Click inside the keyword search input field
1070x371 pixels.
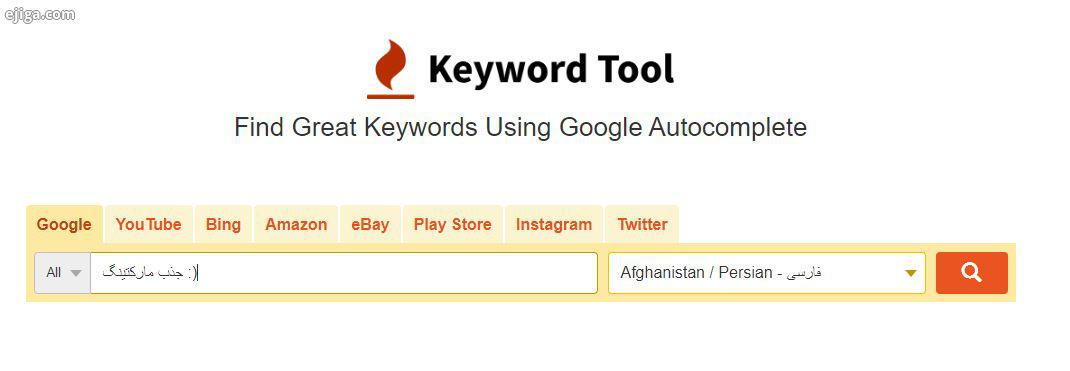[344, 273]
